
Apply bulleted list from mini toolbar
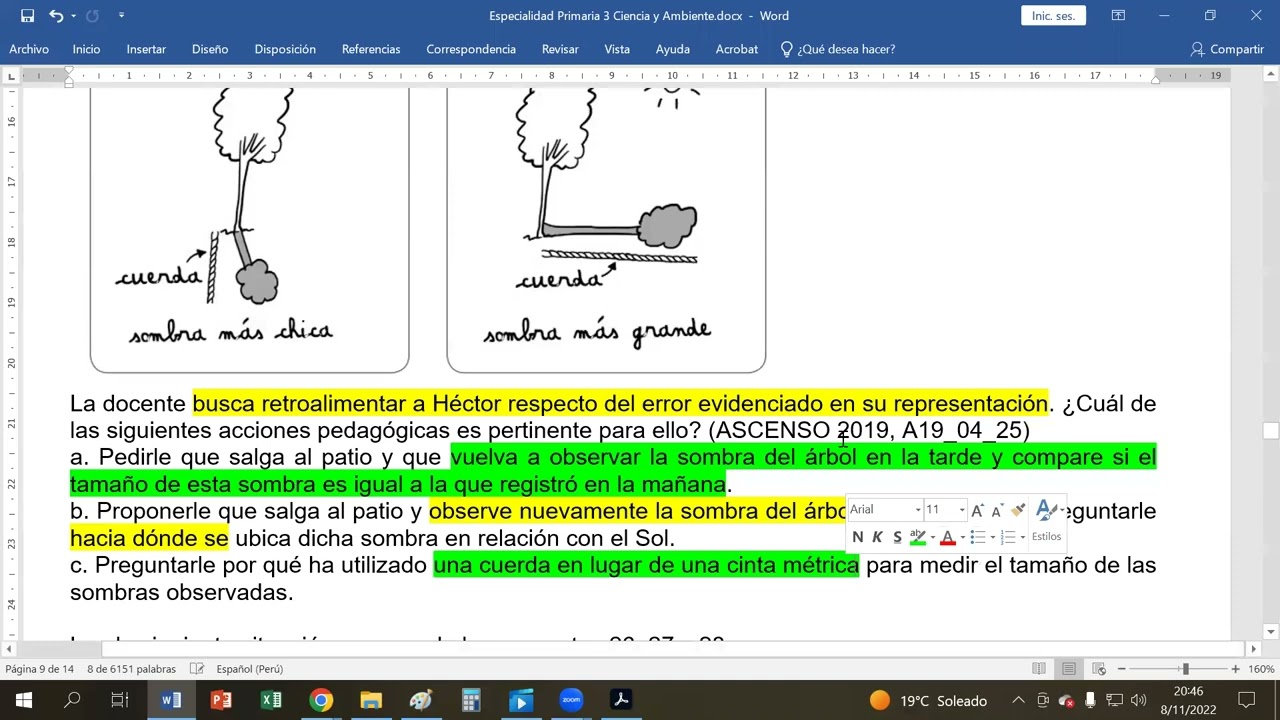click(x=978, y=537)
